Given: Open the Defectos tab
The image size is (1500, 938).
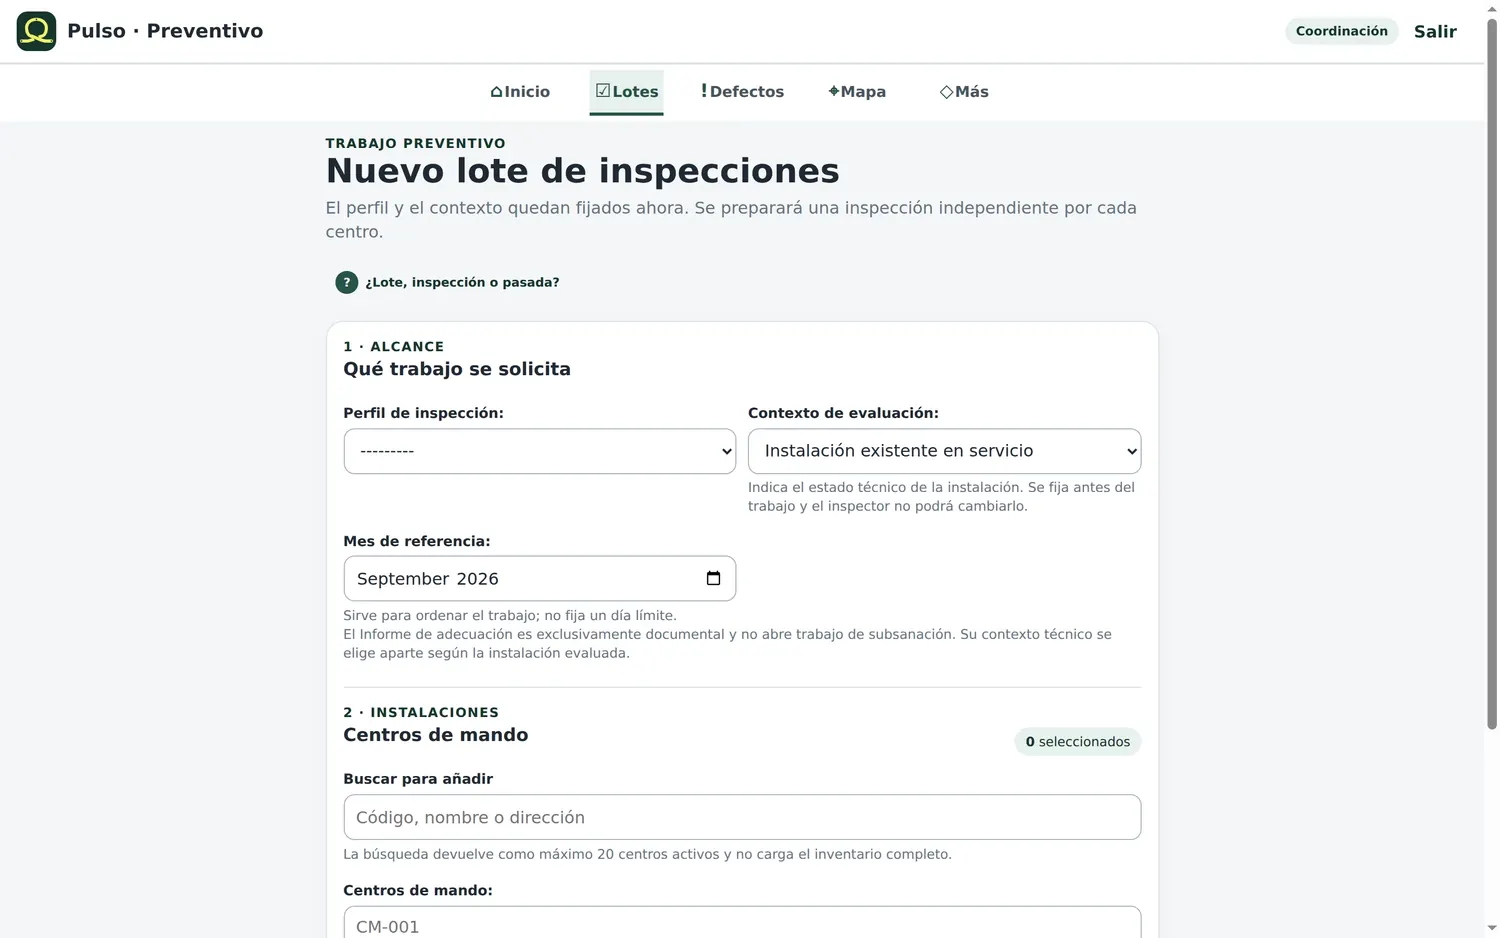Looking at the screenshot, I should (x=742, y=92).
